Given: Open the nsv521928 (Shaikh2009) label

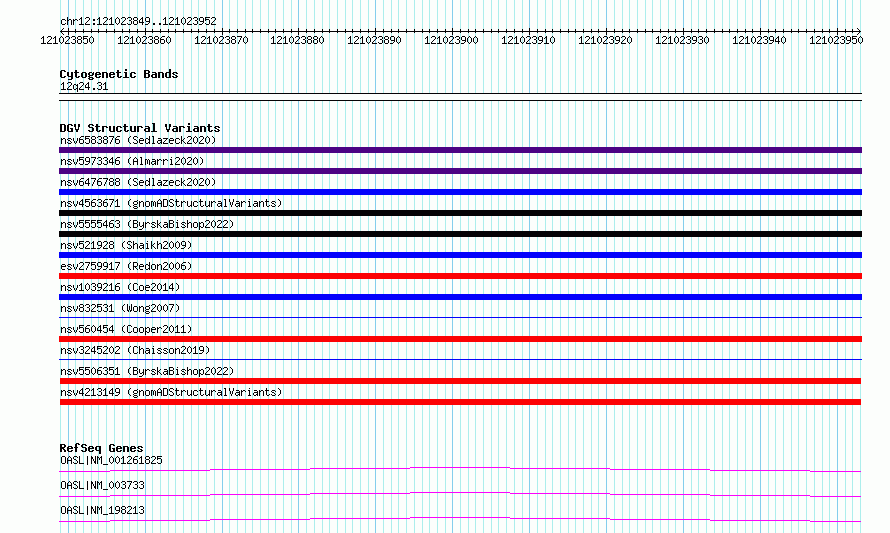Looking at the screenshot, I should 126,245.
